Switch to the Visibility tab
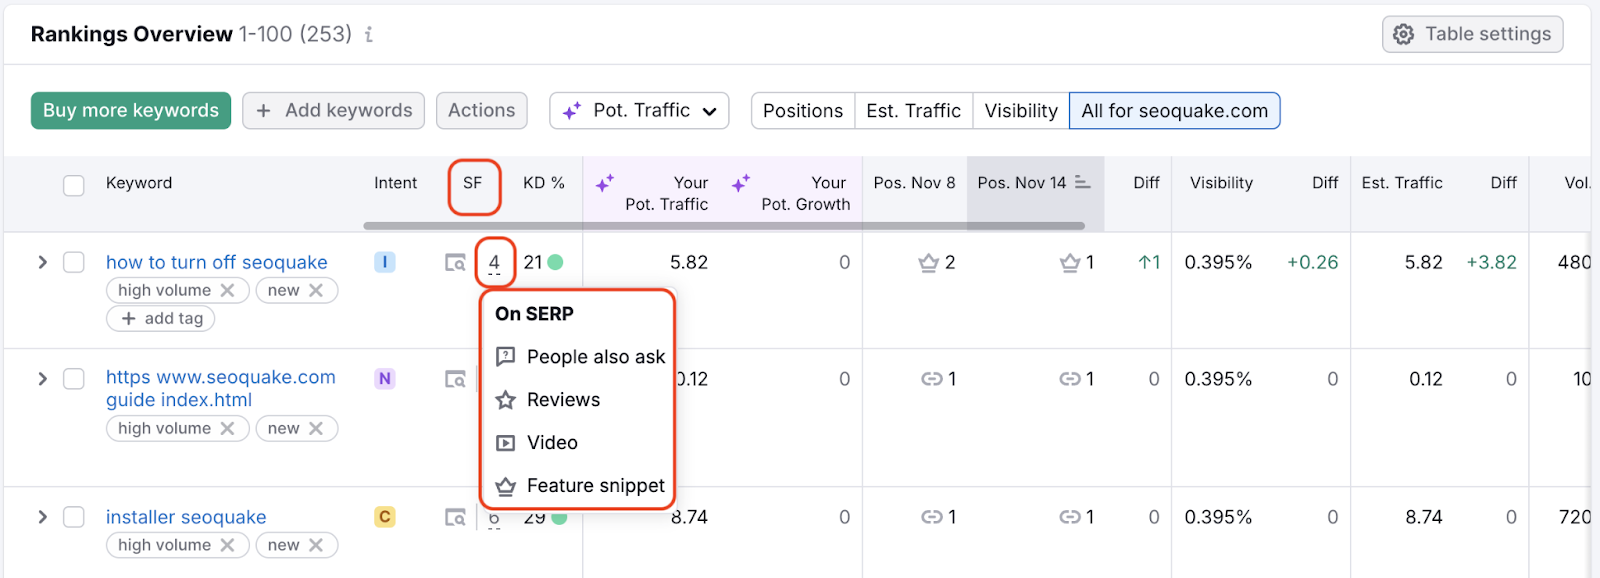This screenshot has height=578, width=1600. (x=1020, y=111)
